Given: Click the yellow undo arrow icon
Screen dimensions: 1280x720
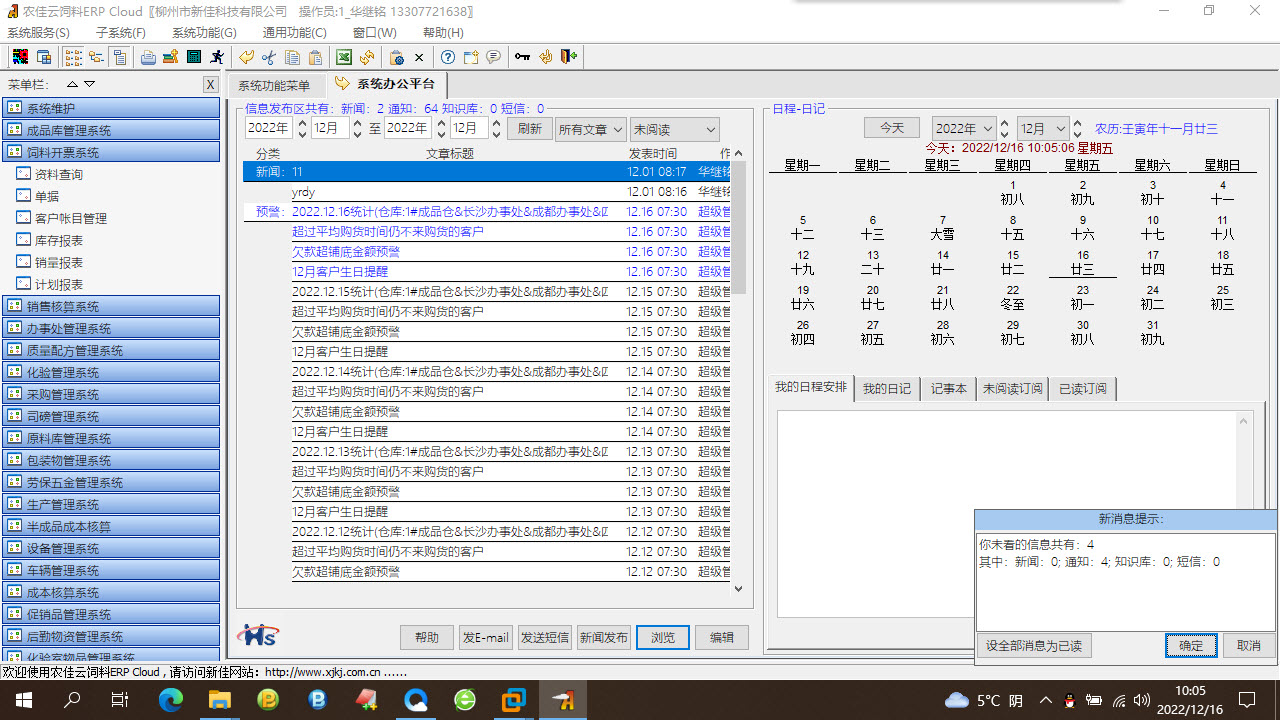Looking at the screenshot, I should [x=246, y=57].
